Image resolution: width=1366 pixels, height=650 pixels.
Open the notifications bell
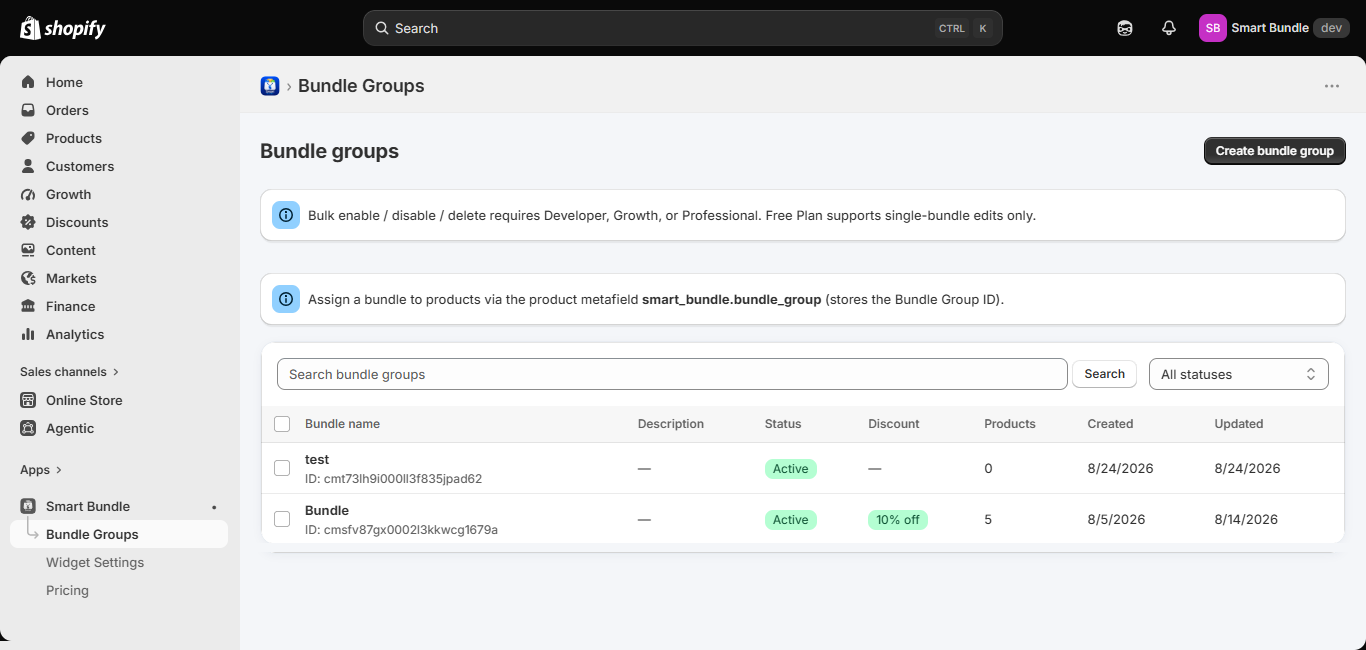point(1169,28)
